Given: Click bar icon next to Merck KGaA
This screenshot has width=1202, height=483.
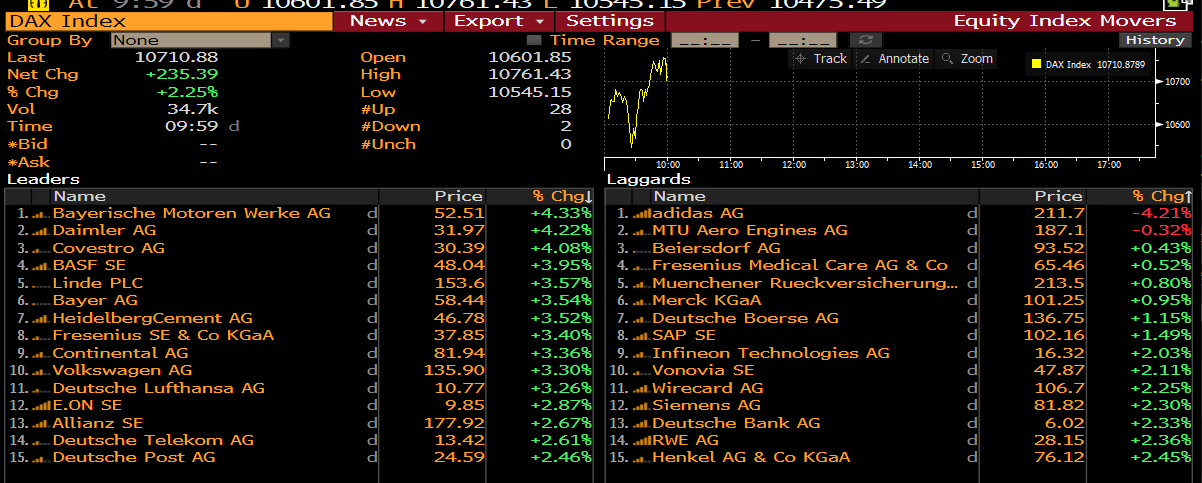Looking at the screenshot, I should pyautogui.click(x=642, y=301).
